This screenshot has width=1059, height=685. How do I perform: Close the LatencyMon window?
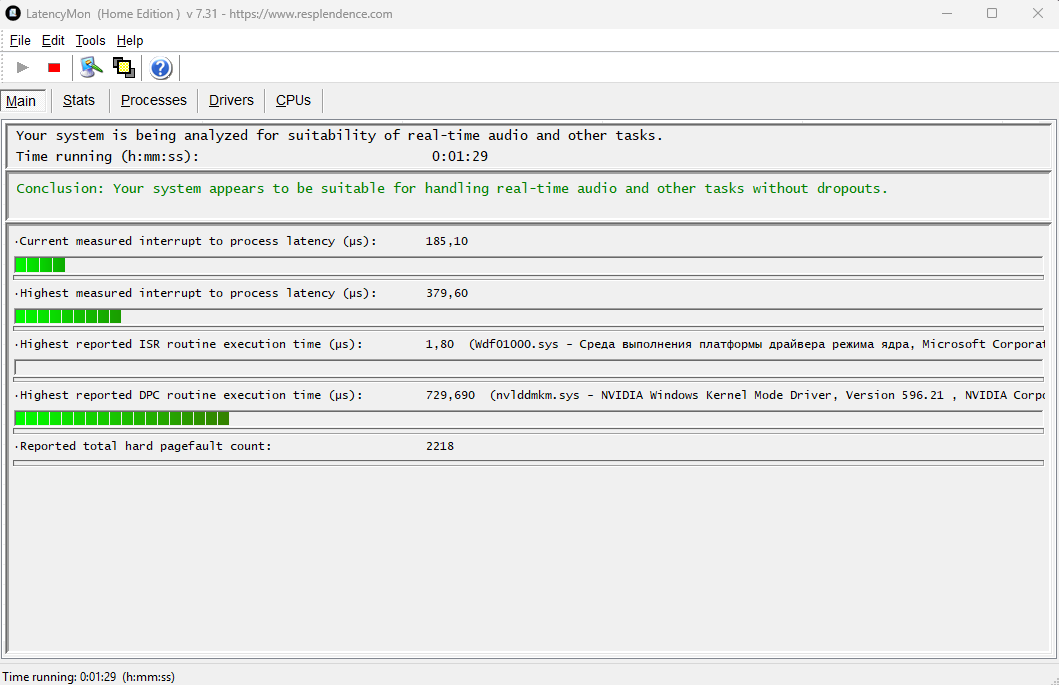1037,14
